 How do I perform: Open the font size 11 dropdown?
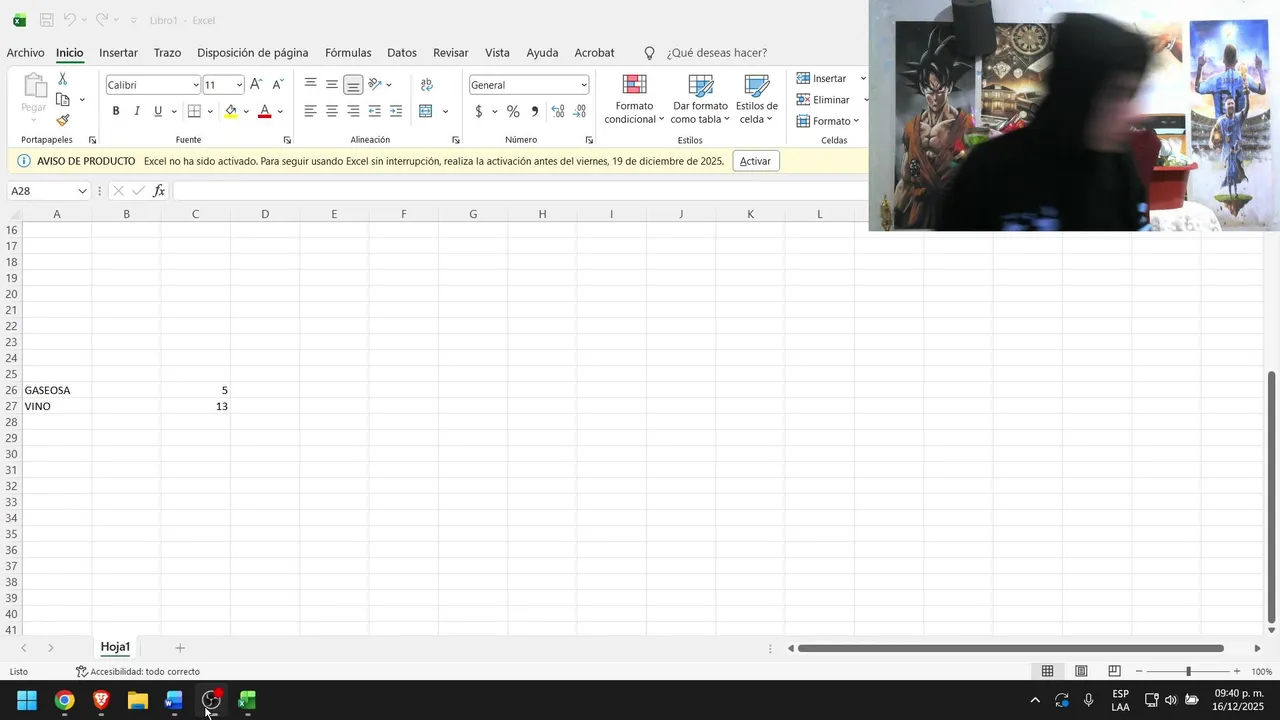[x=239, y=85]
